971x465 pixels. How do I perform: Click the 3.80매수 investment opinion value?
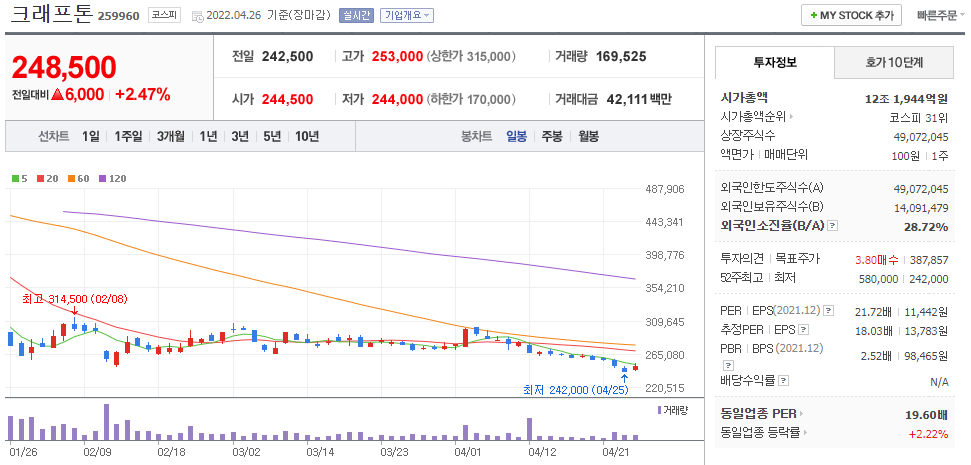pos(877,260)
